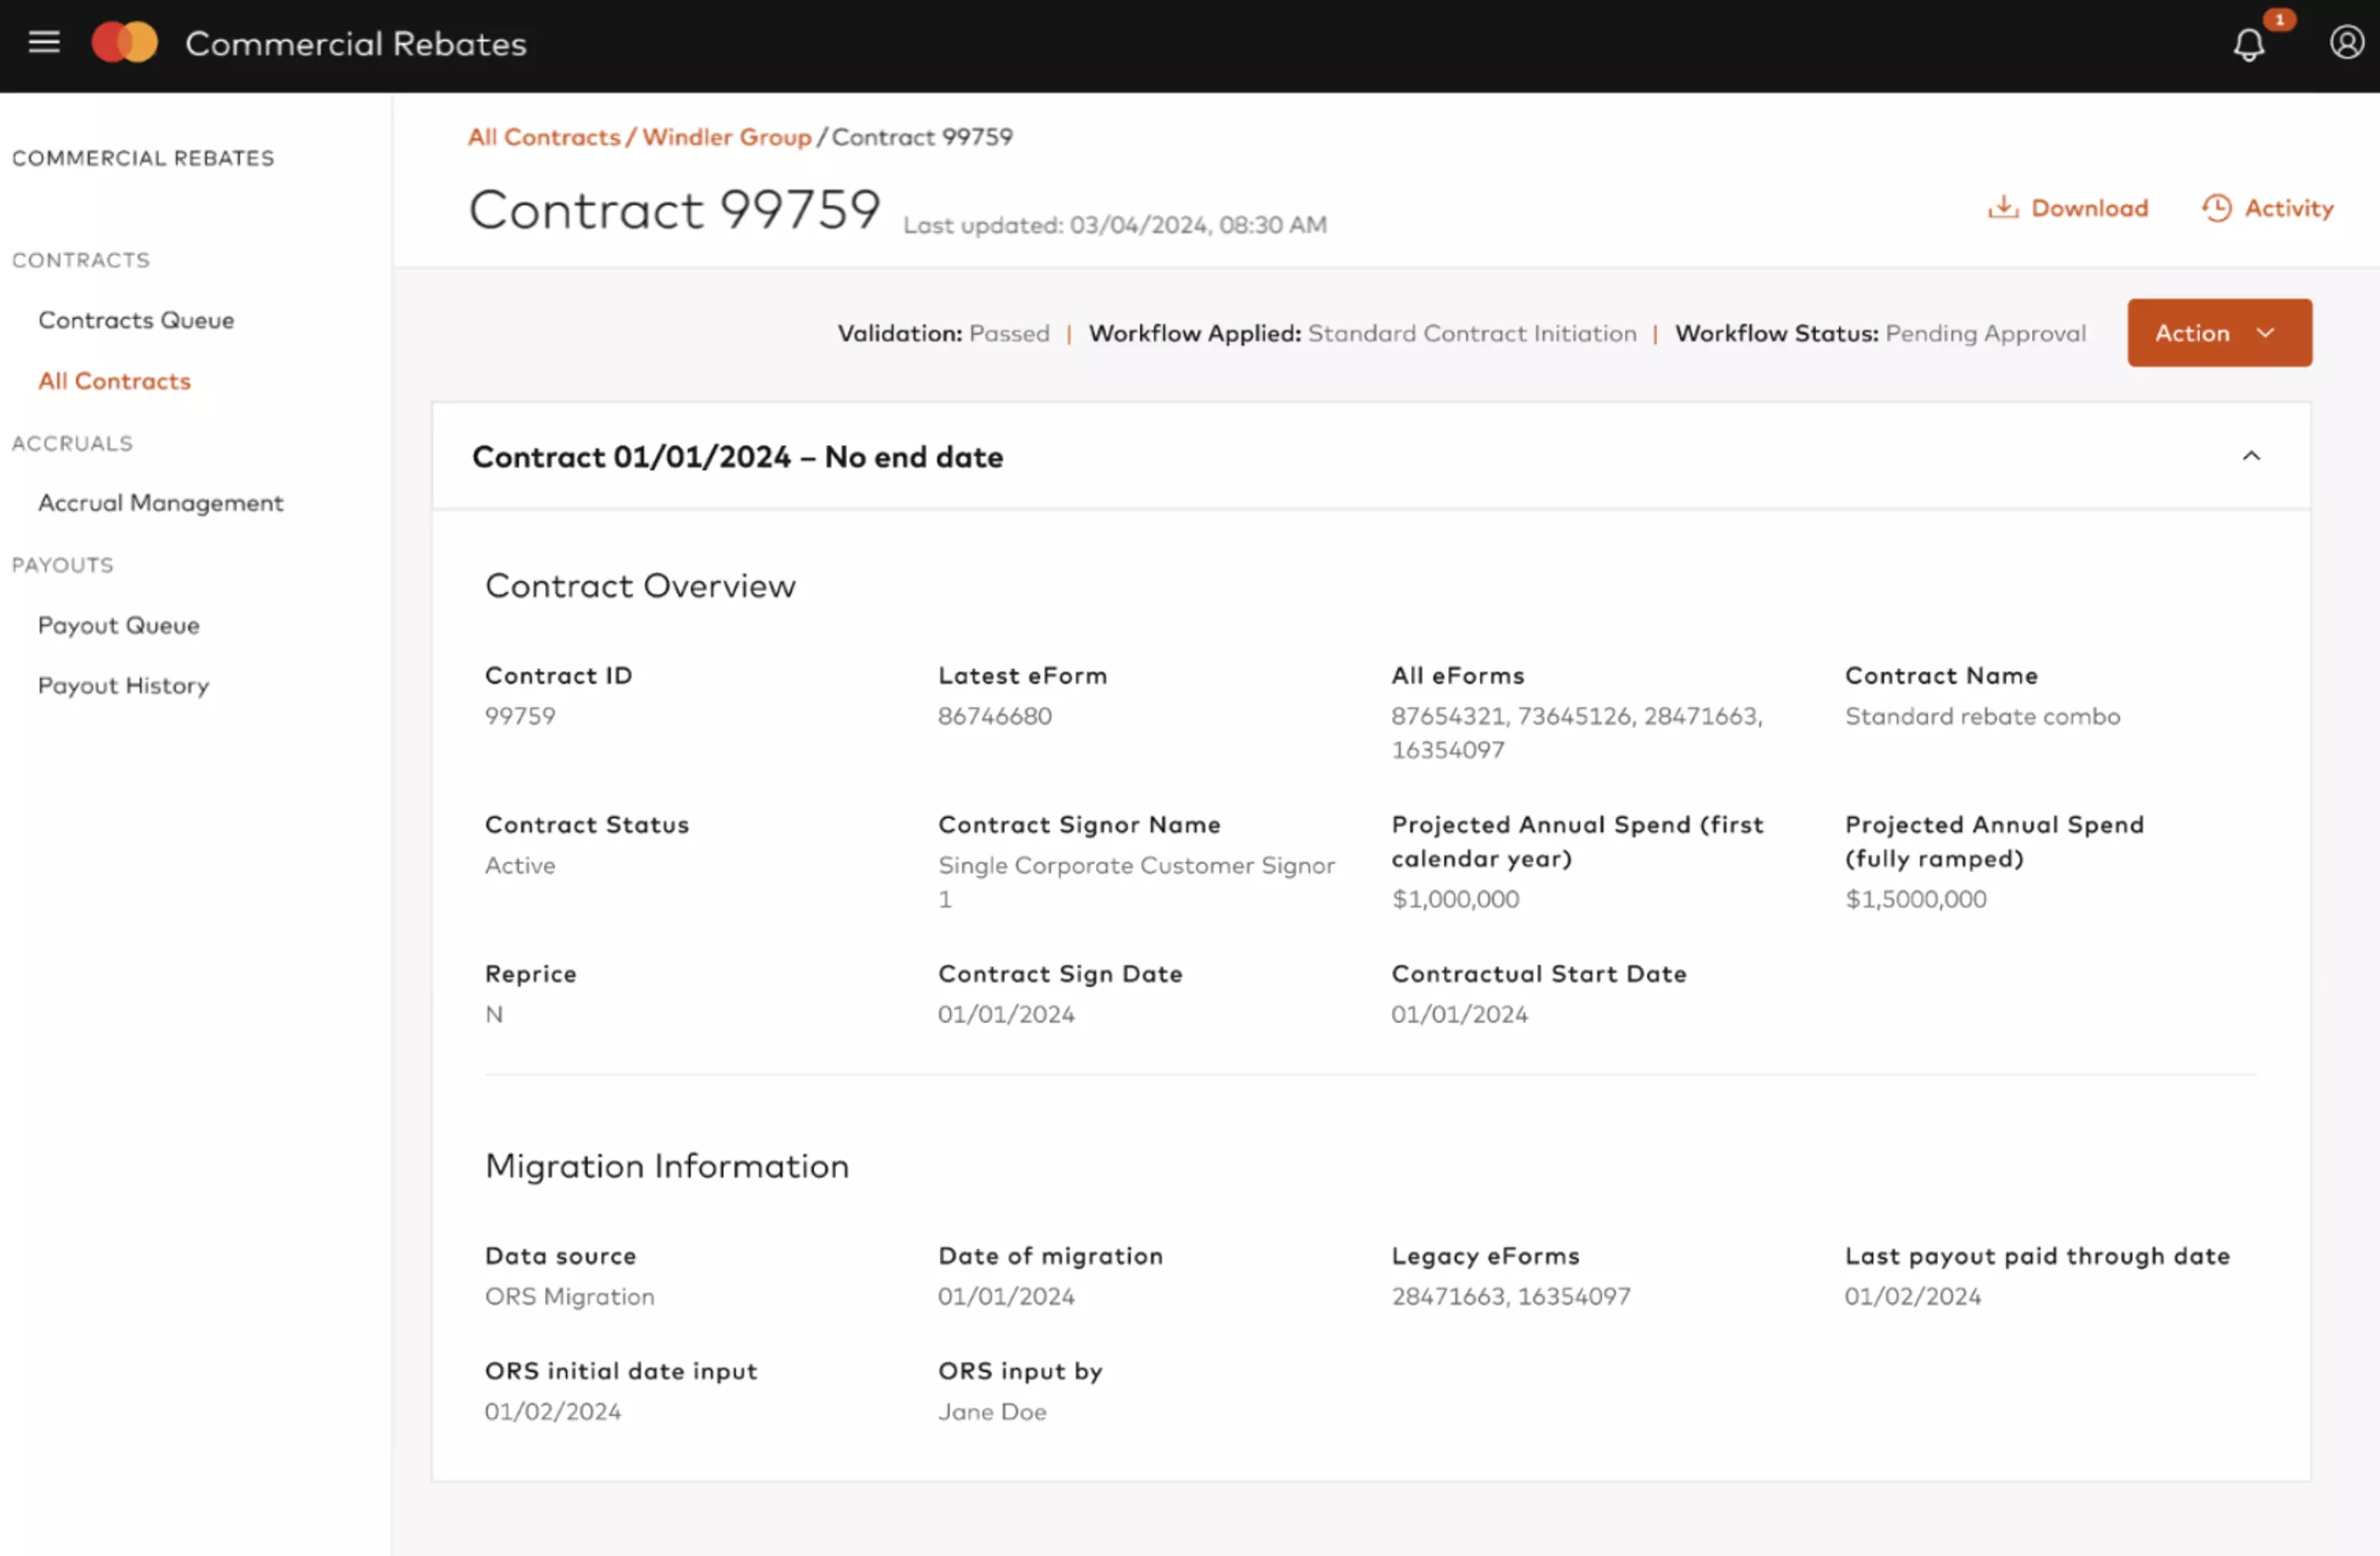
Task: Click the Commercial Rebates header title
Action: (x=355, y=44)
